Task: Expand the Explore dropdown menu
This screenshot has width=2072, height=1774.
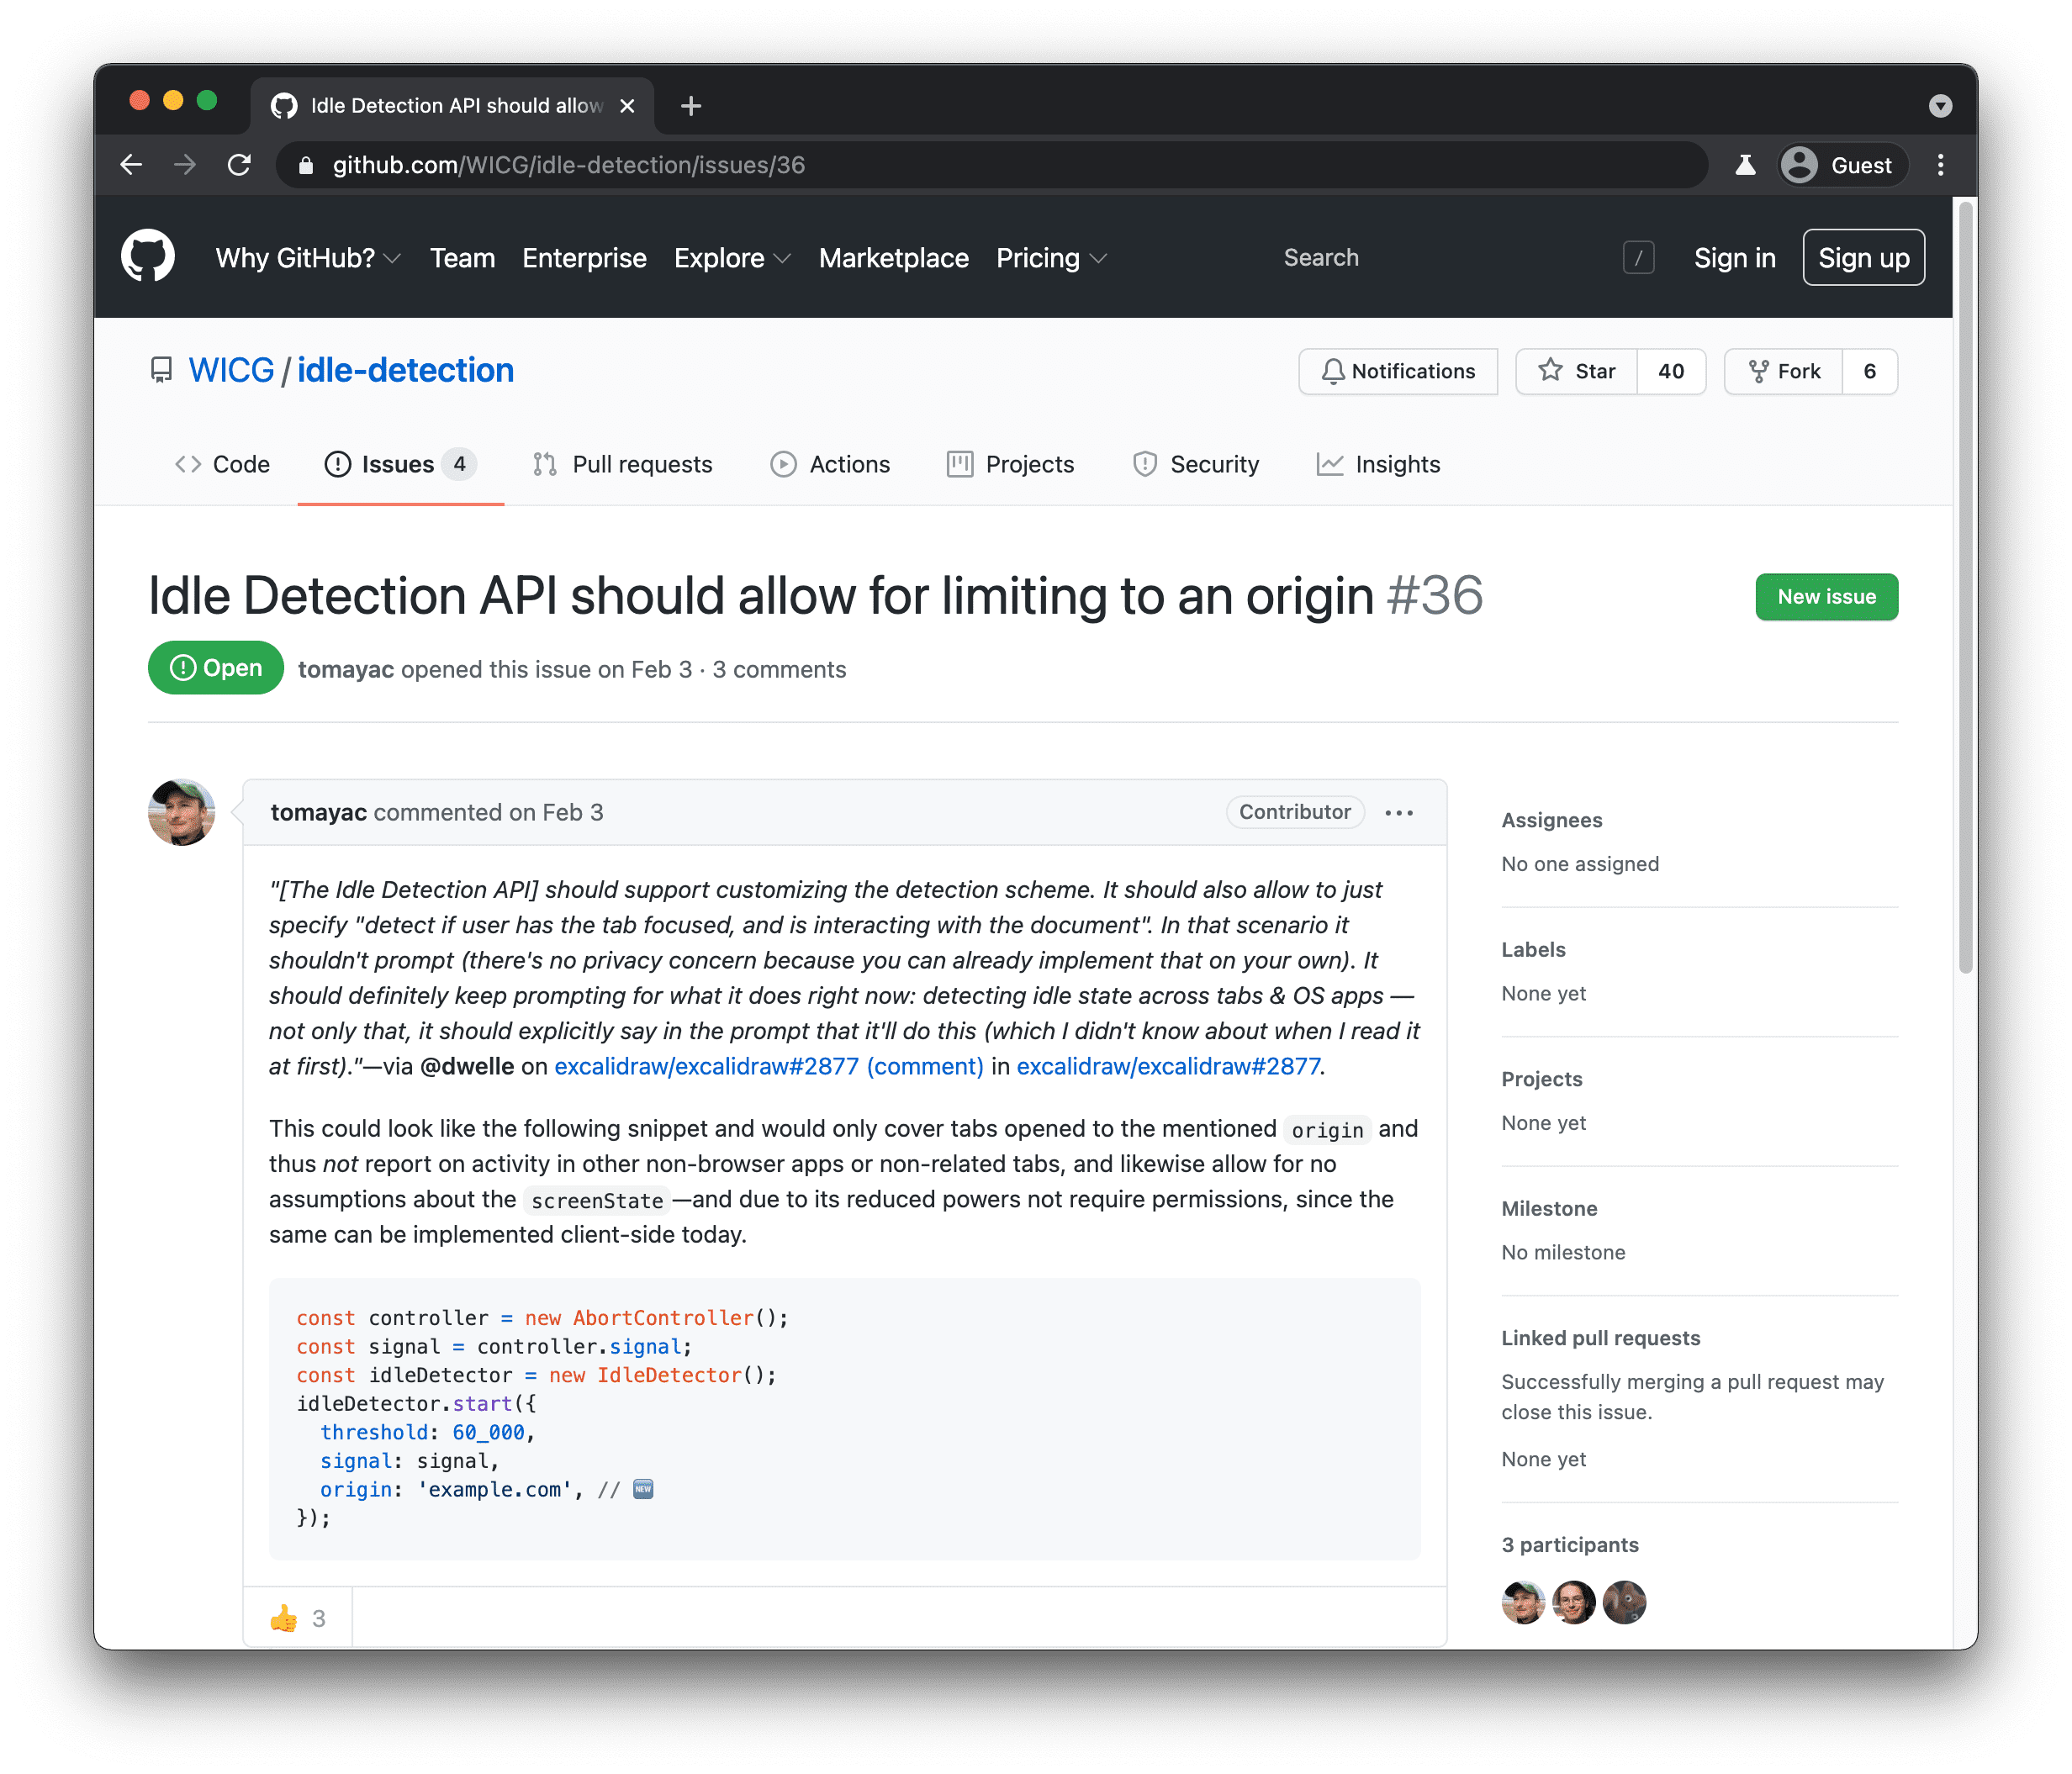Action: click(x=731, y=259)
